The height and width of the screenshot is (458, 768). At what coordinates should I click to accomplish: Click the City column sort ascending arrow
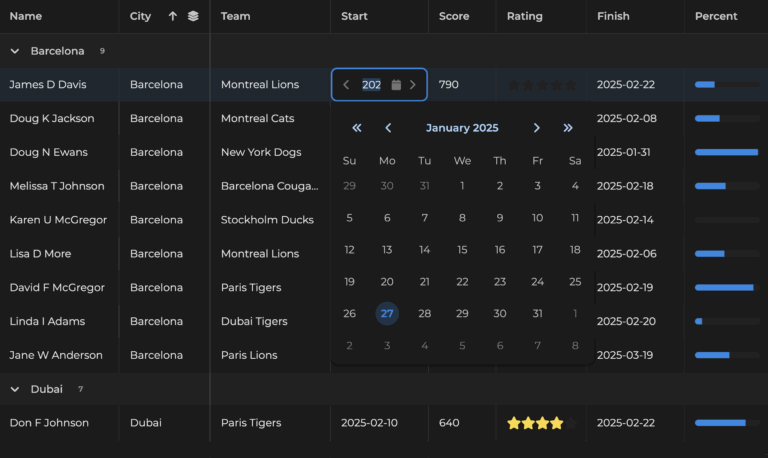[172, 16]
